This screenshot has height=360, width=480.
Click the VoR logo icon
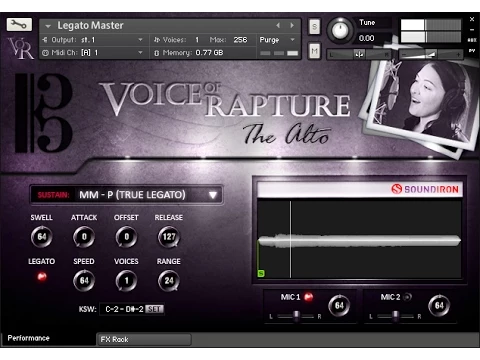[21, 48]
